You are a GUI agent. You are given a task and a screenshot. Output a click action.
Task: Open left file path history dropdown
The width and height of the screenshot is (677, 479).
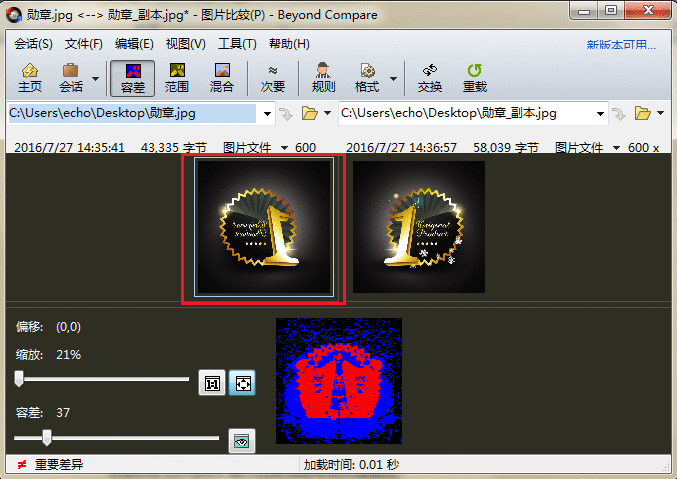[x=266, y=113]
